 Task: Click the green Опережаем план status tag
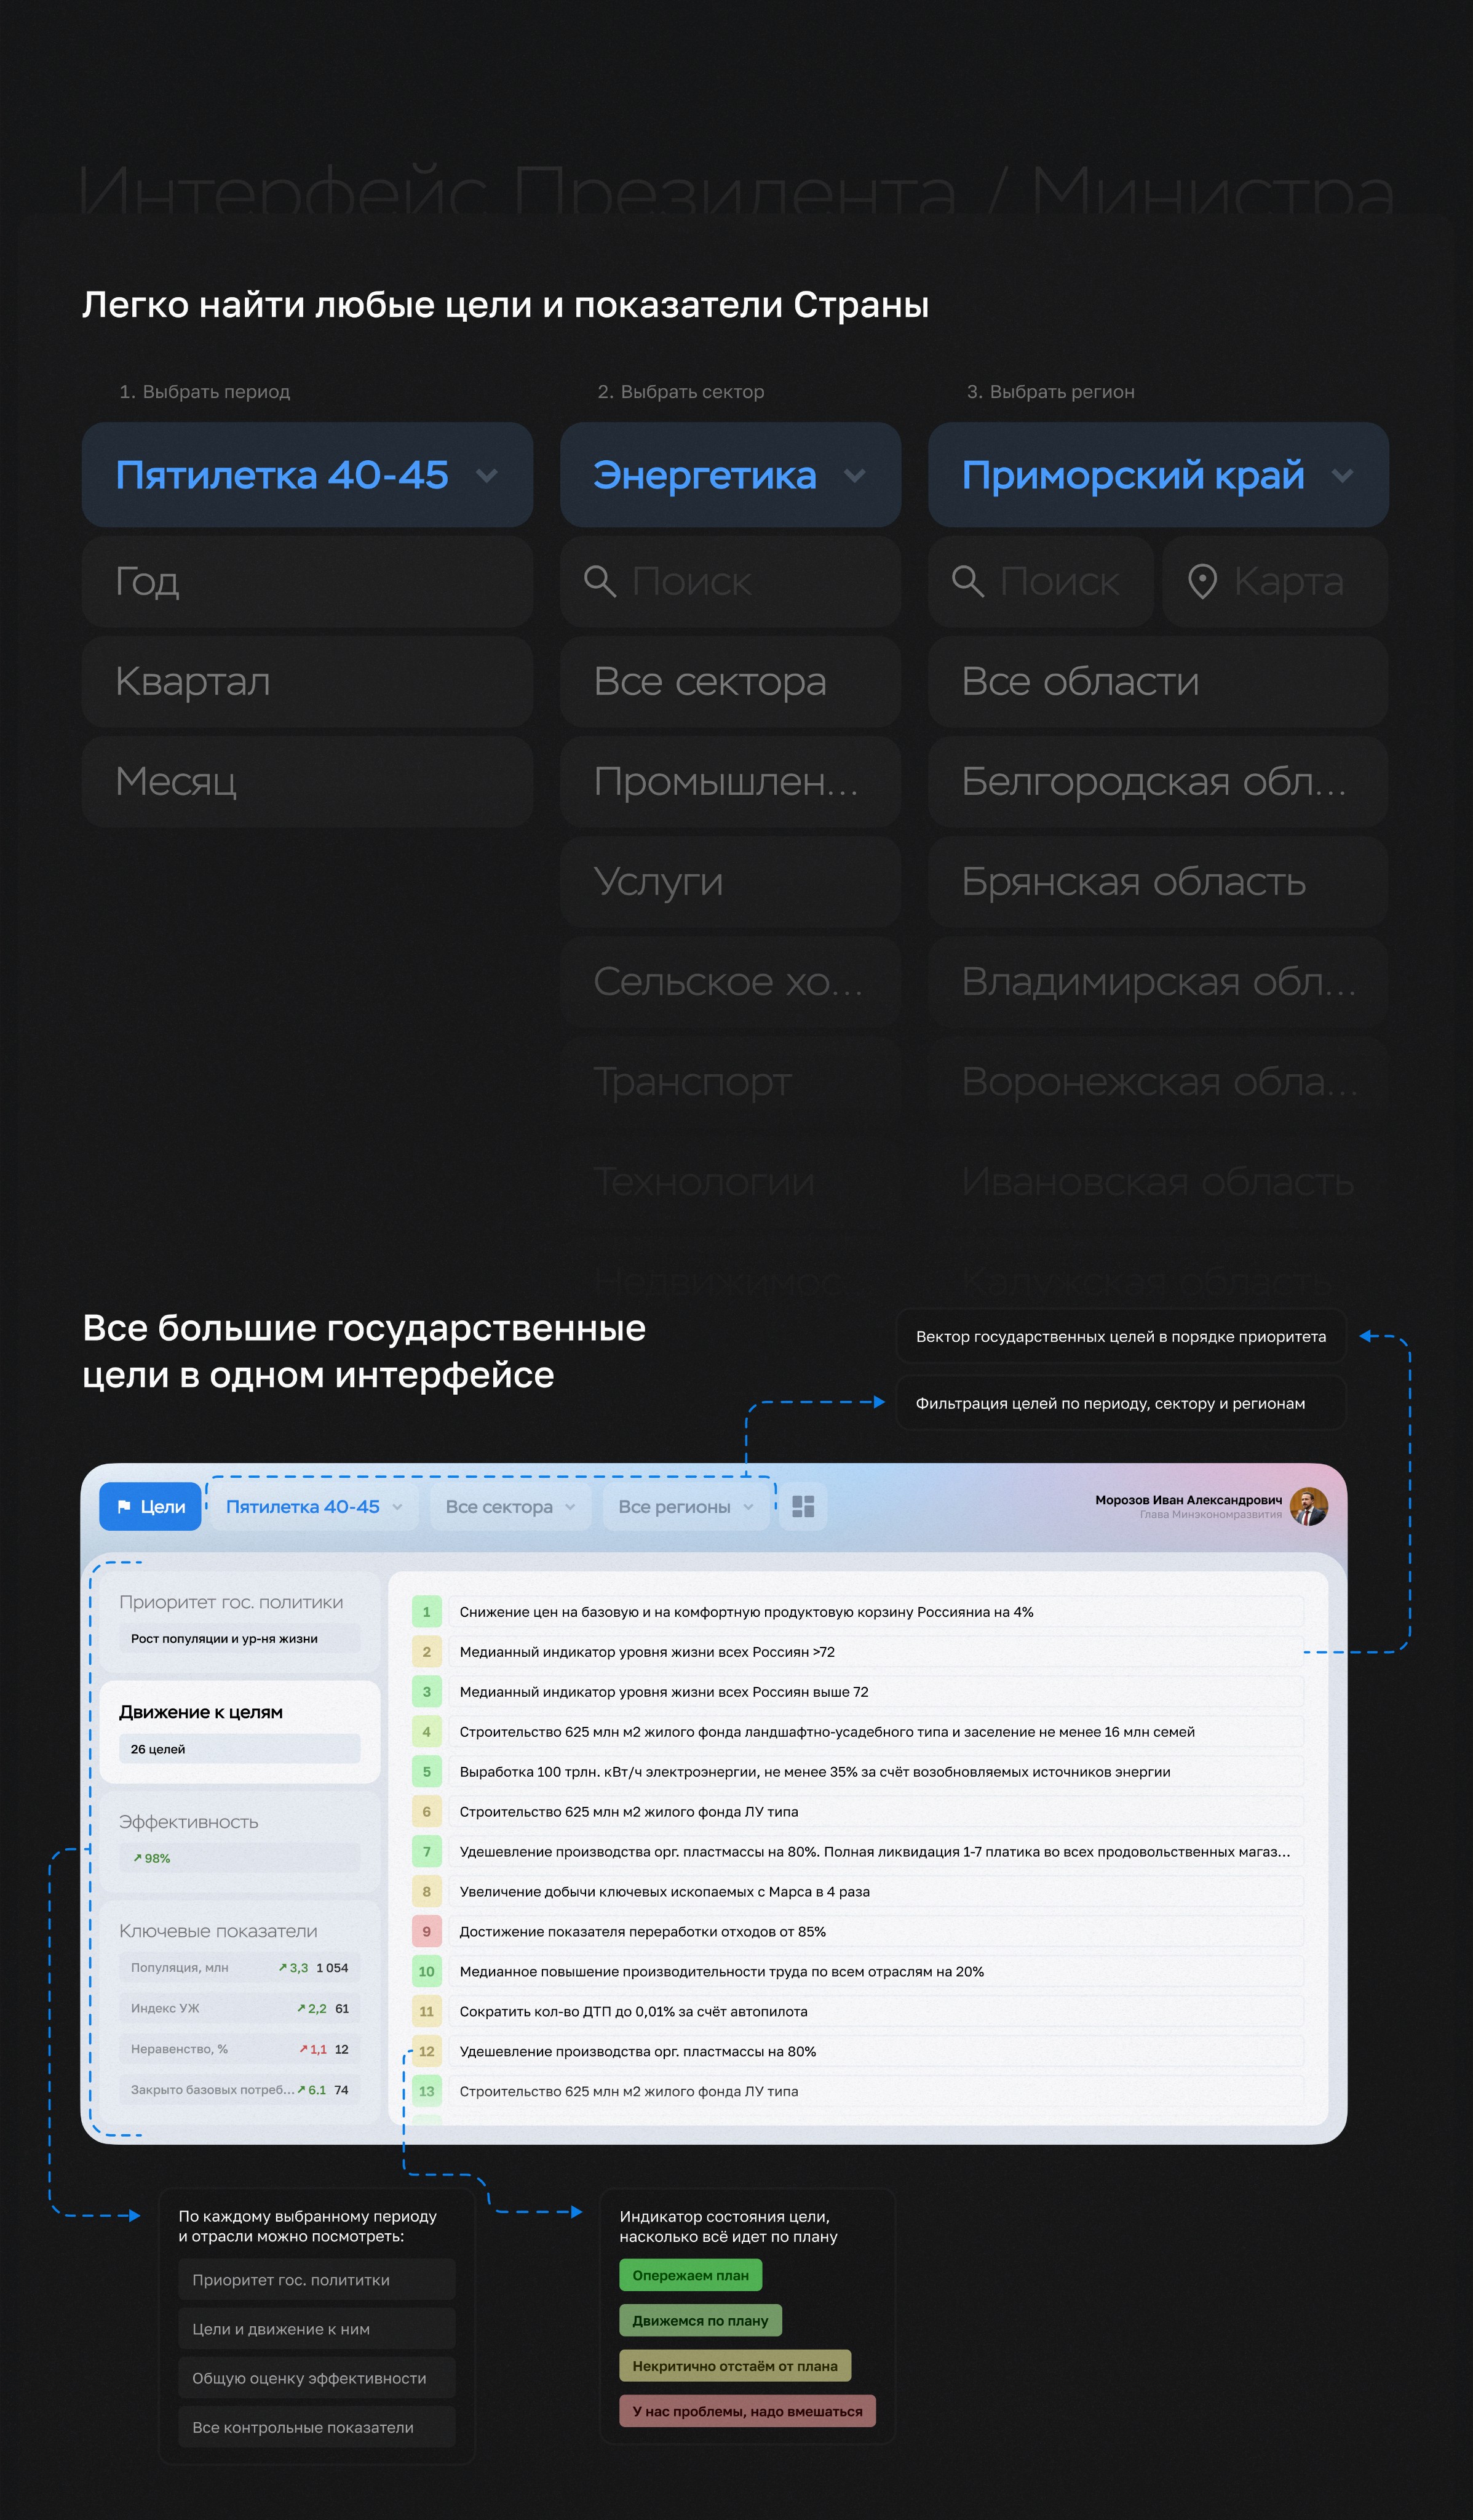[690, 2275]
